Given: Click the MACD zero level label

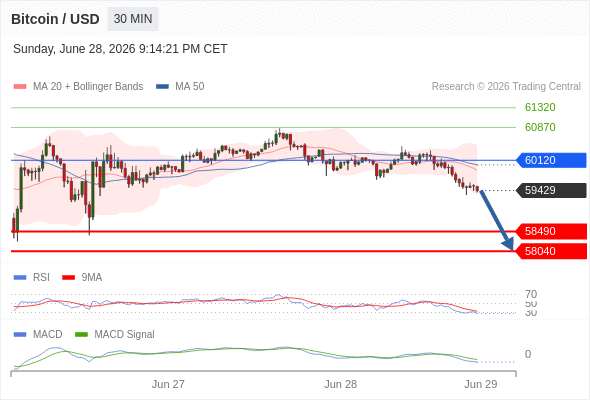Looking at the screenshot, I should 528,354.
